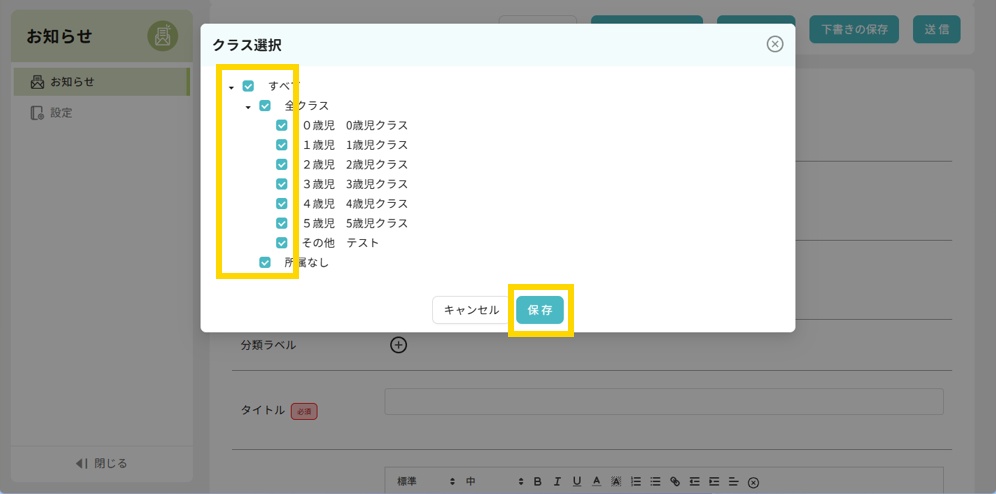Open the 標準 heading style dropdown
Viewport: 996px width, 494px height.
pyautogui.click(x=425, y=482)
